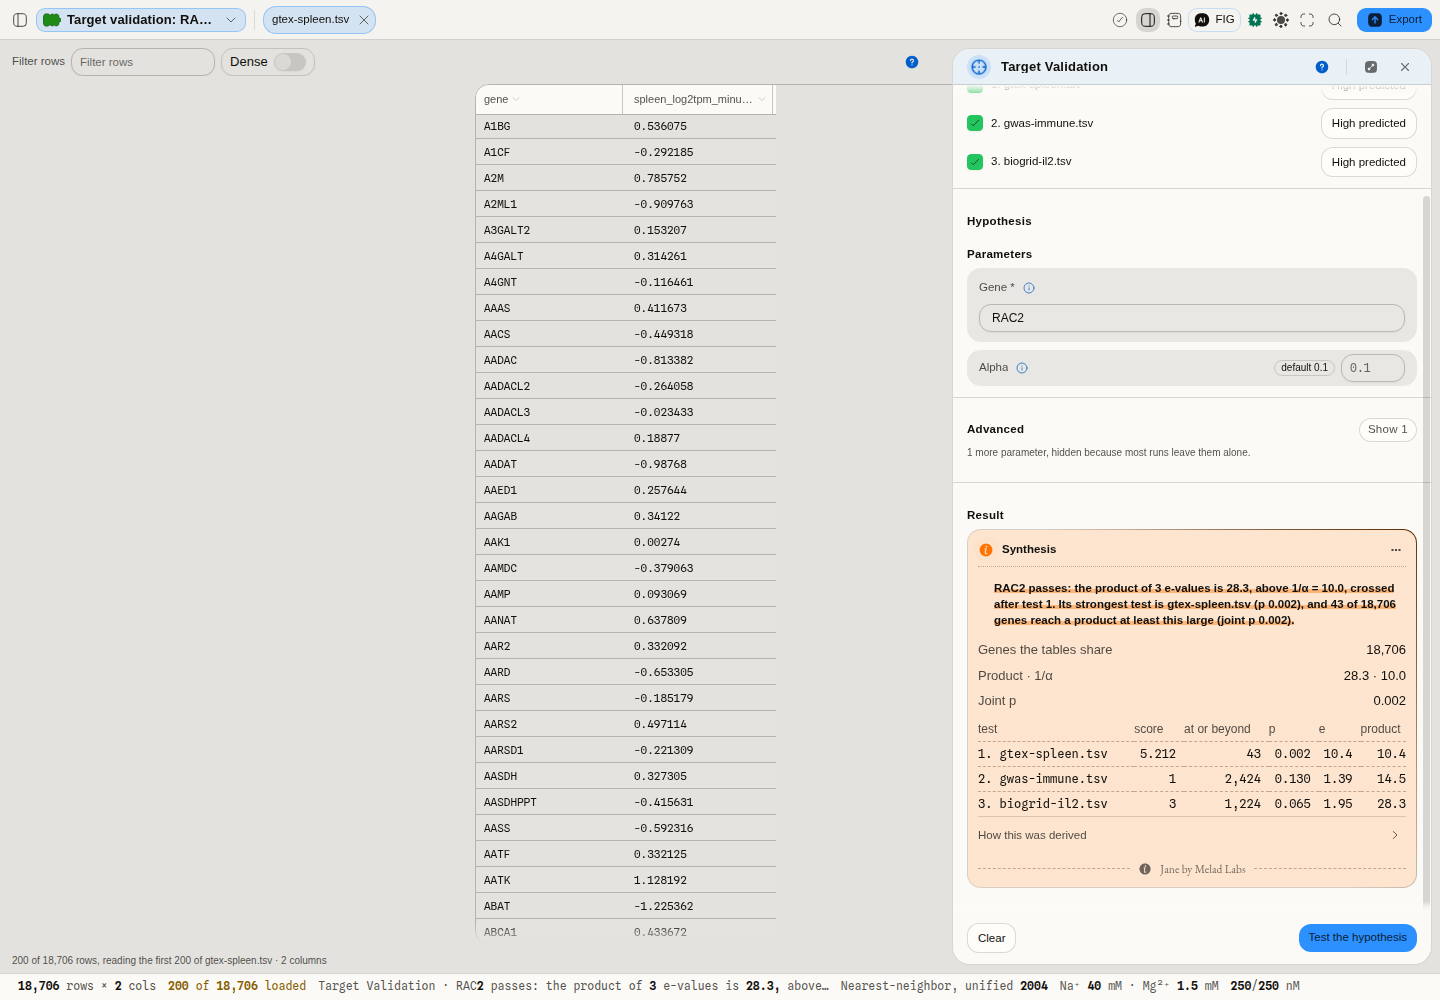
Task: Click the ABAT gene cell
Action: click(549, 906)
